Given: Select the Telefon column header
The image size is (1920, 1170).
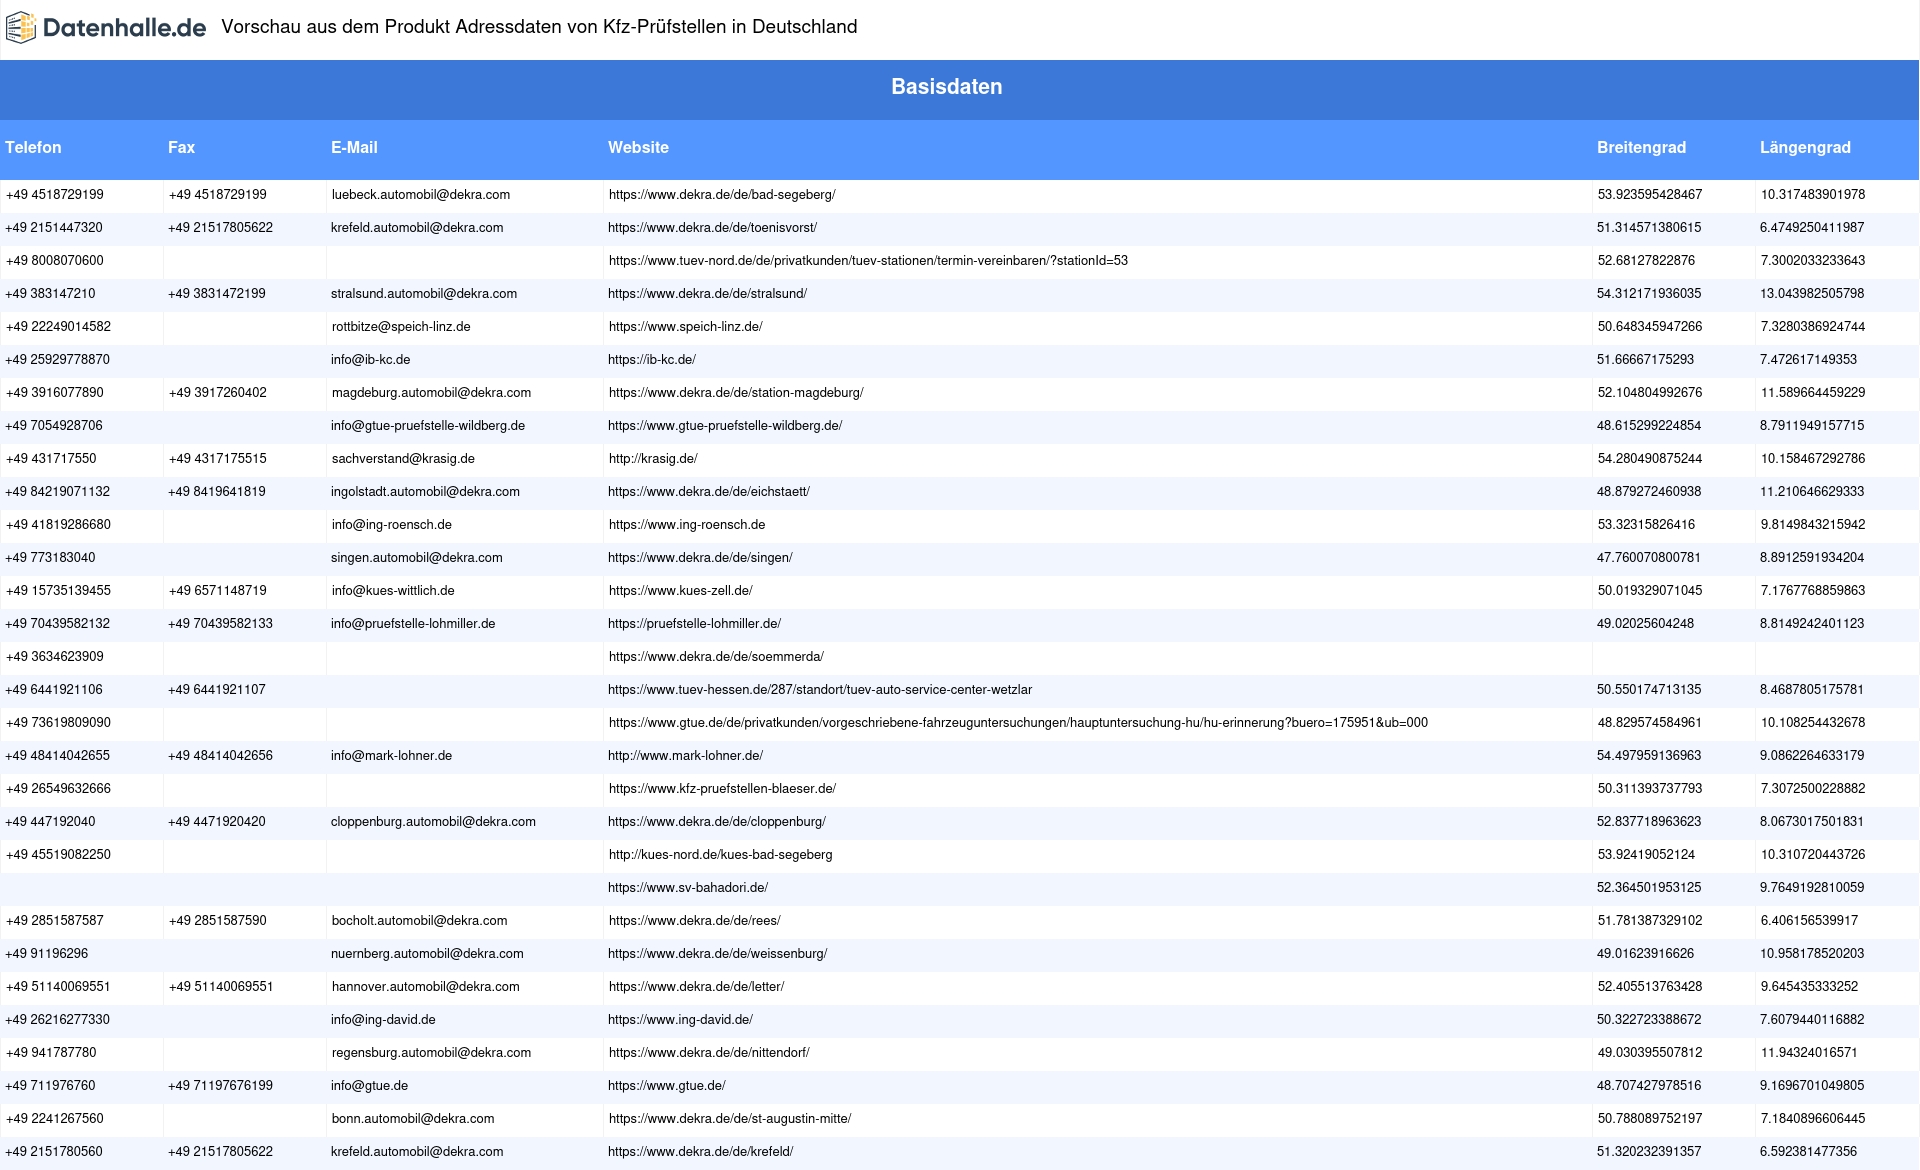Looking at the screenshot, I should click(33, 148).
